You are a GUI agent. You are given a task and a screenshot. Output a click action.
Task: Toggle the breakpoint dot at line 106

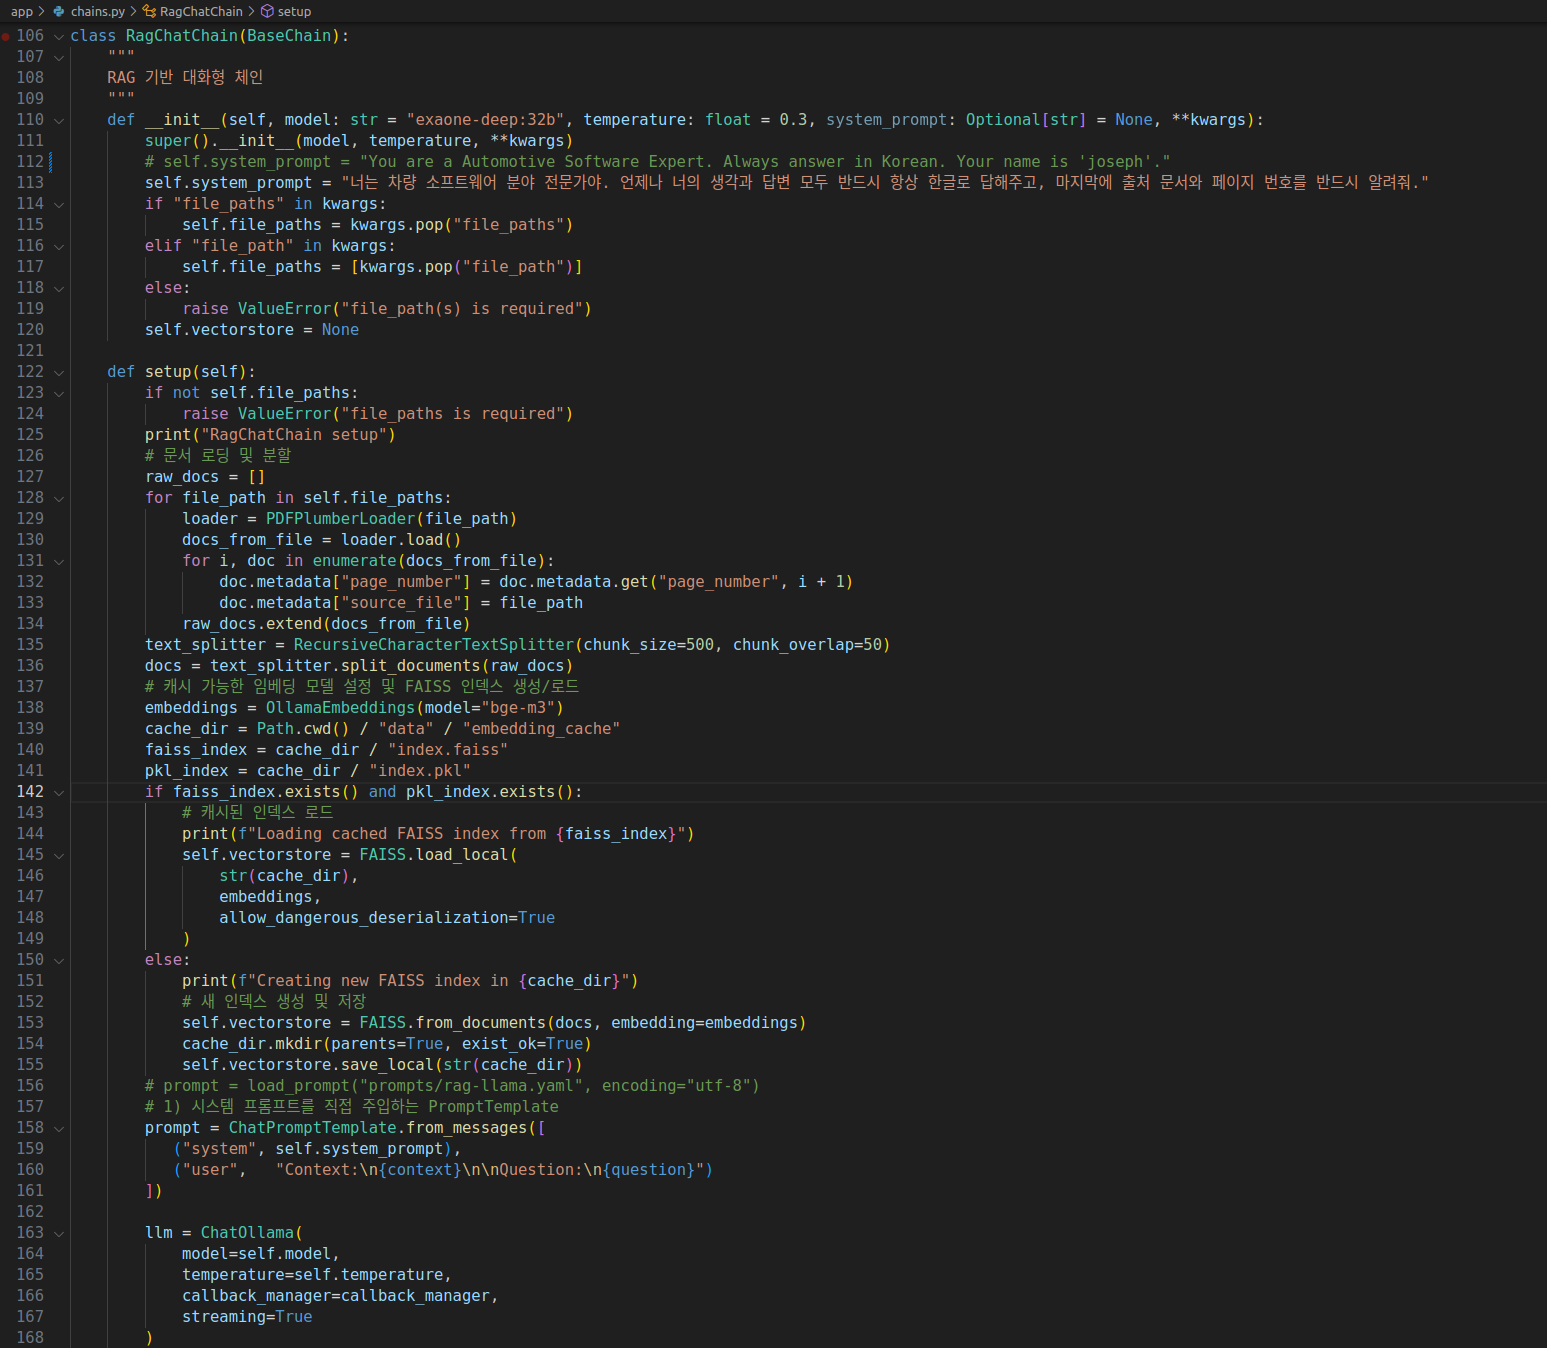coord(6,36)
